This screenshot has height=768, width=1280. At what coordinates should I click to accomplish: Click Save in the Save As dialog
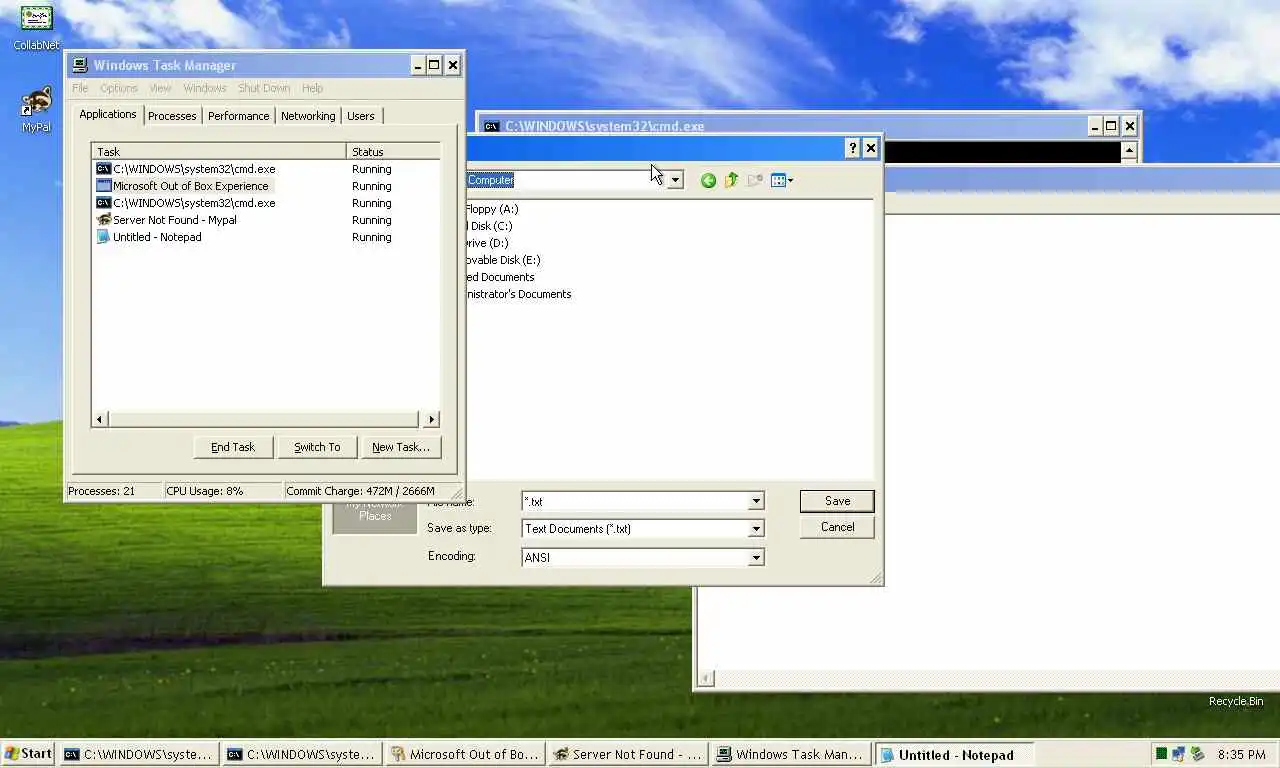tap(837, 501)
